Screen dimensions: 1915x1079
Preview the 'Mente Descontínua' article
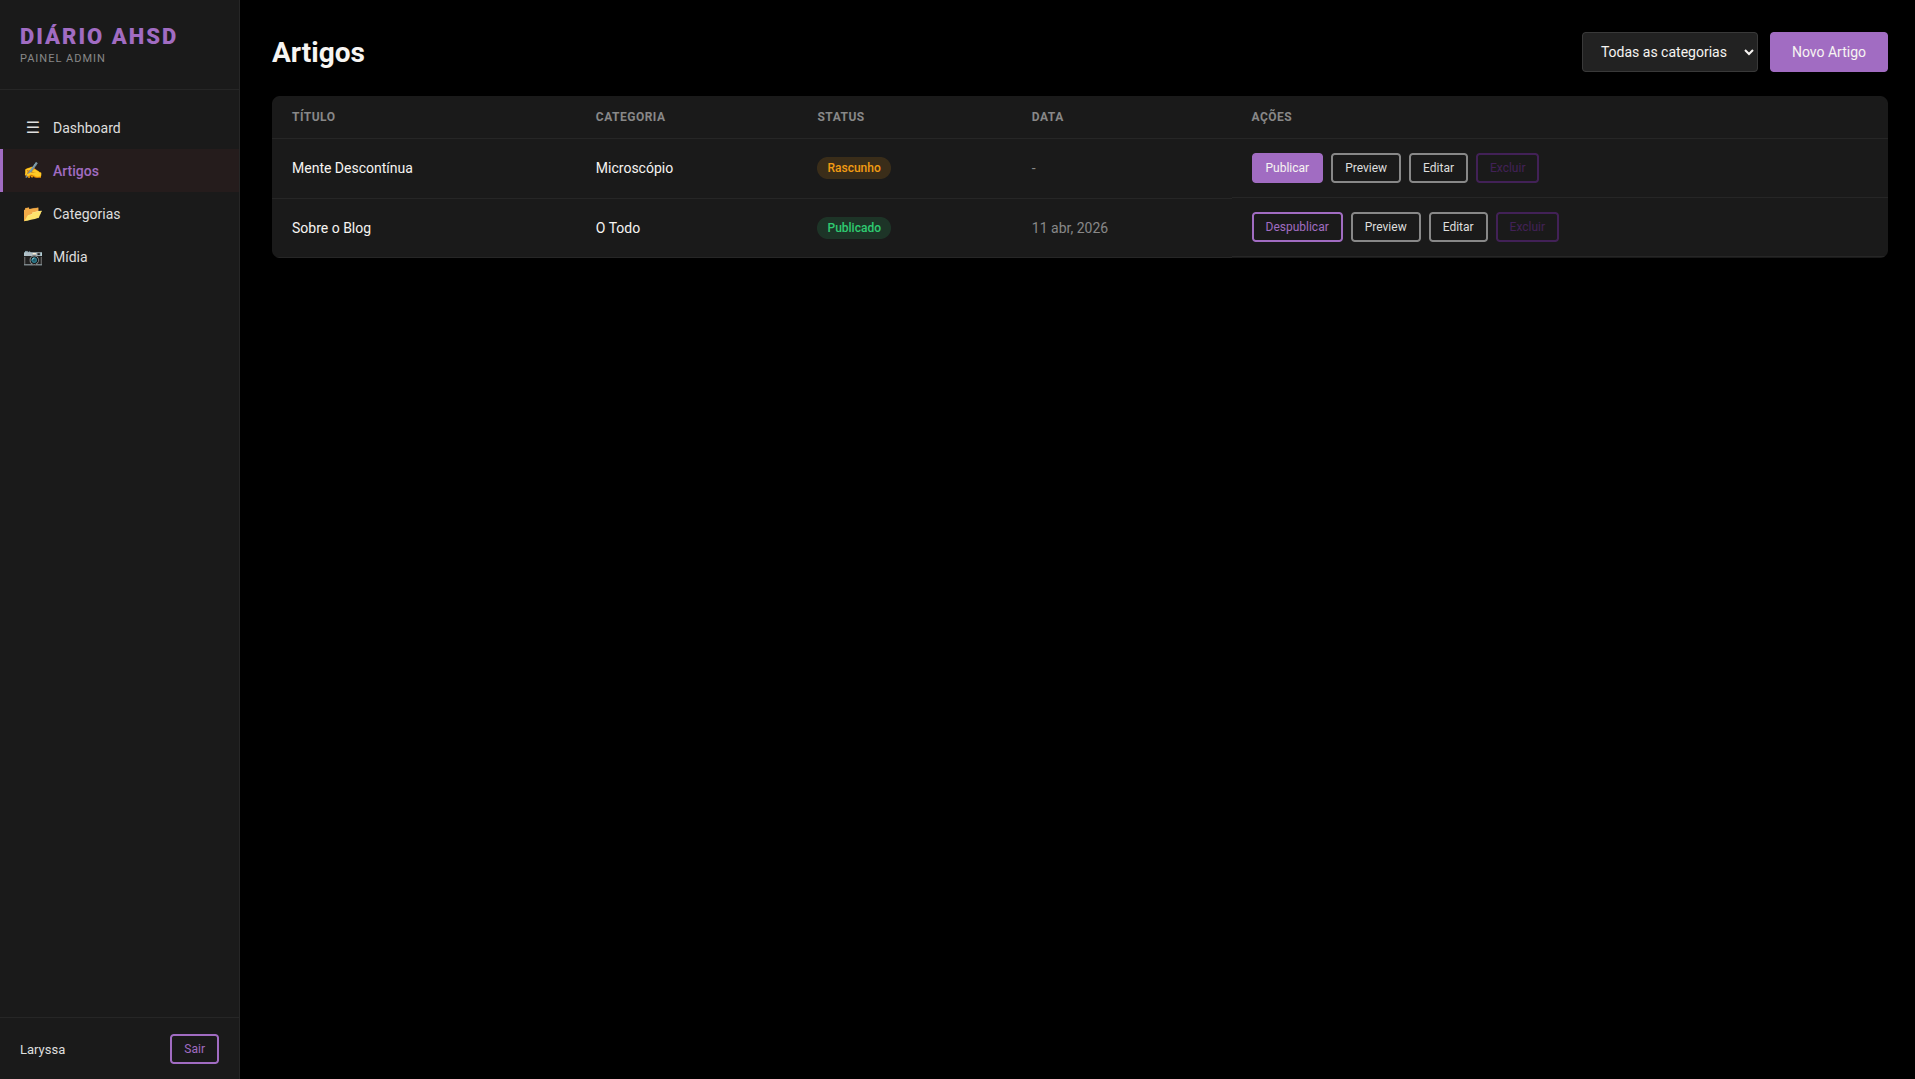tap(1365, 168)
